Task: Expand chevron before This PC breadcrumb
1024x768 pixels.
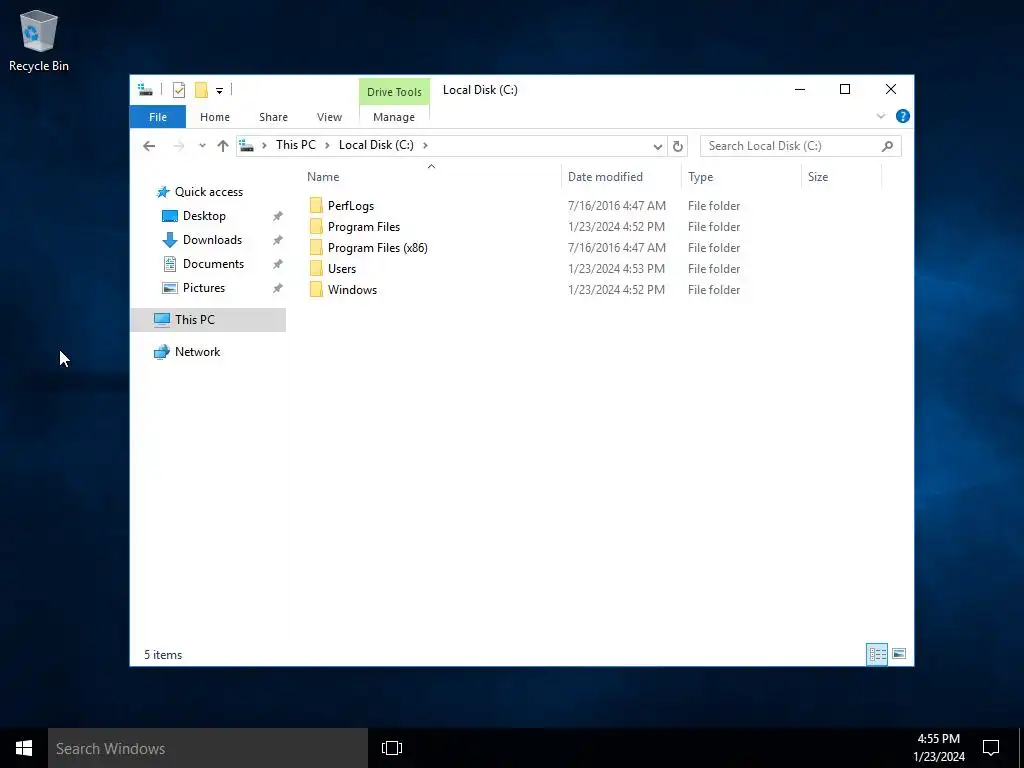Action: point(264,146)
